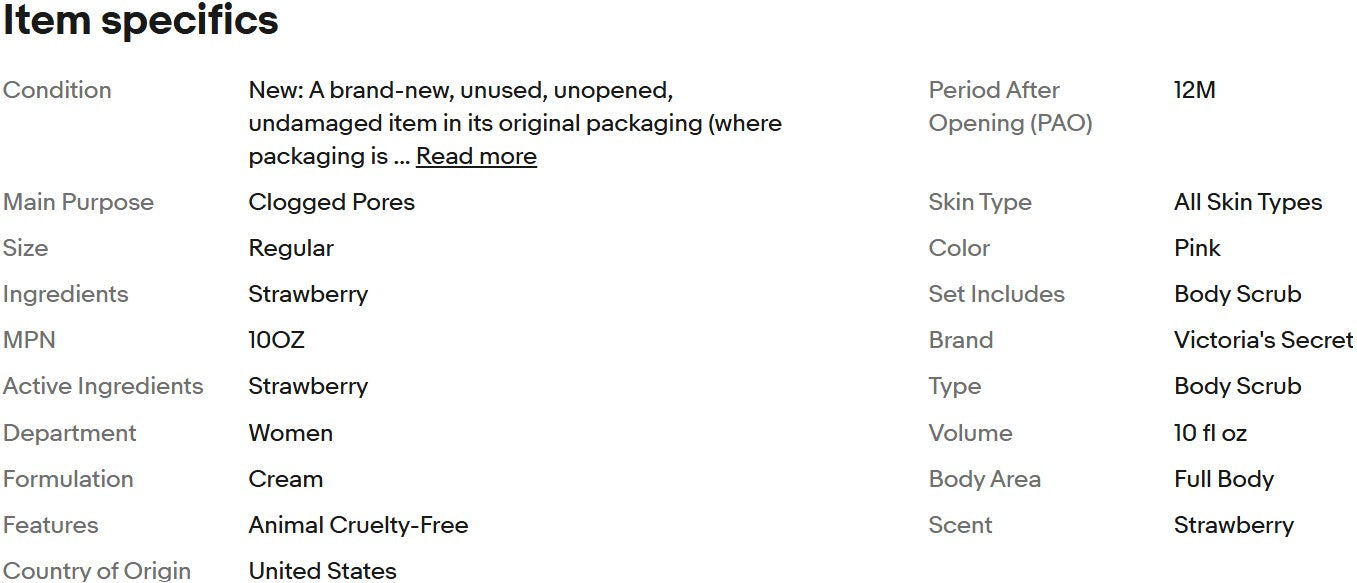Screen dimensions: 1357x583
Task: Click the 10 fl oz volume value
Action: point(1210,433)
